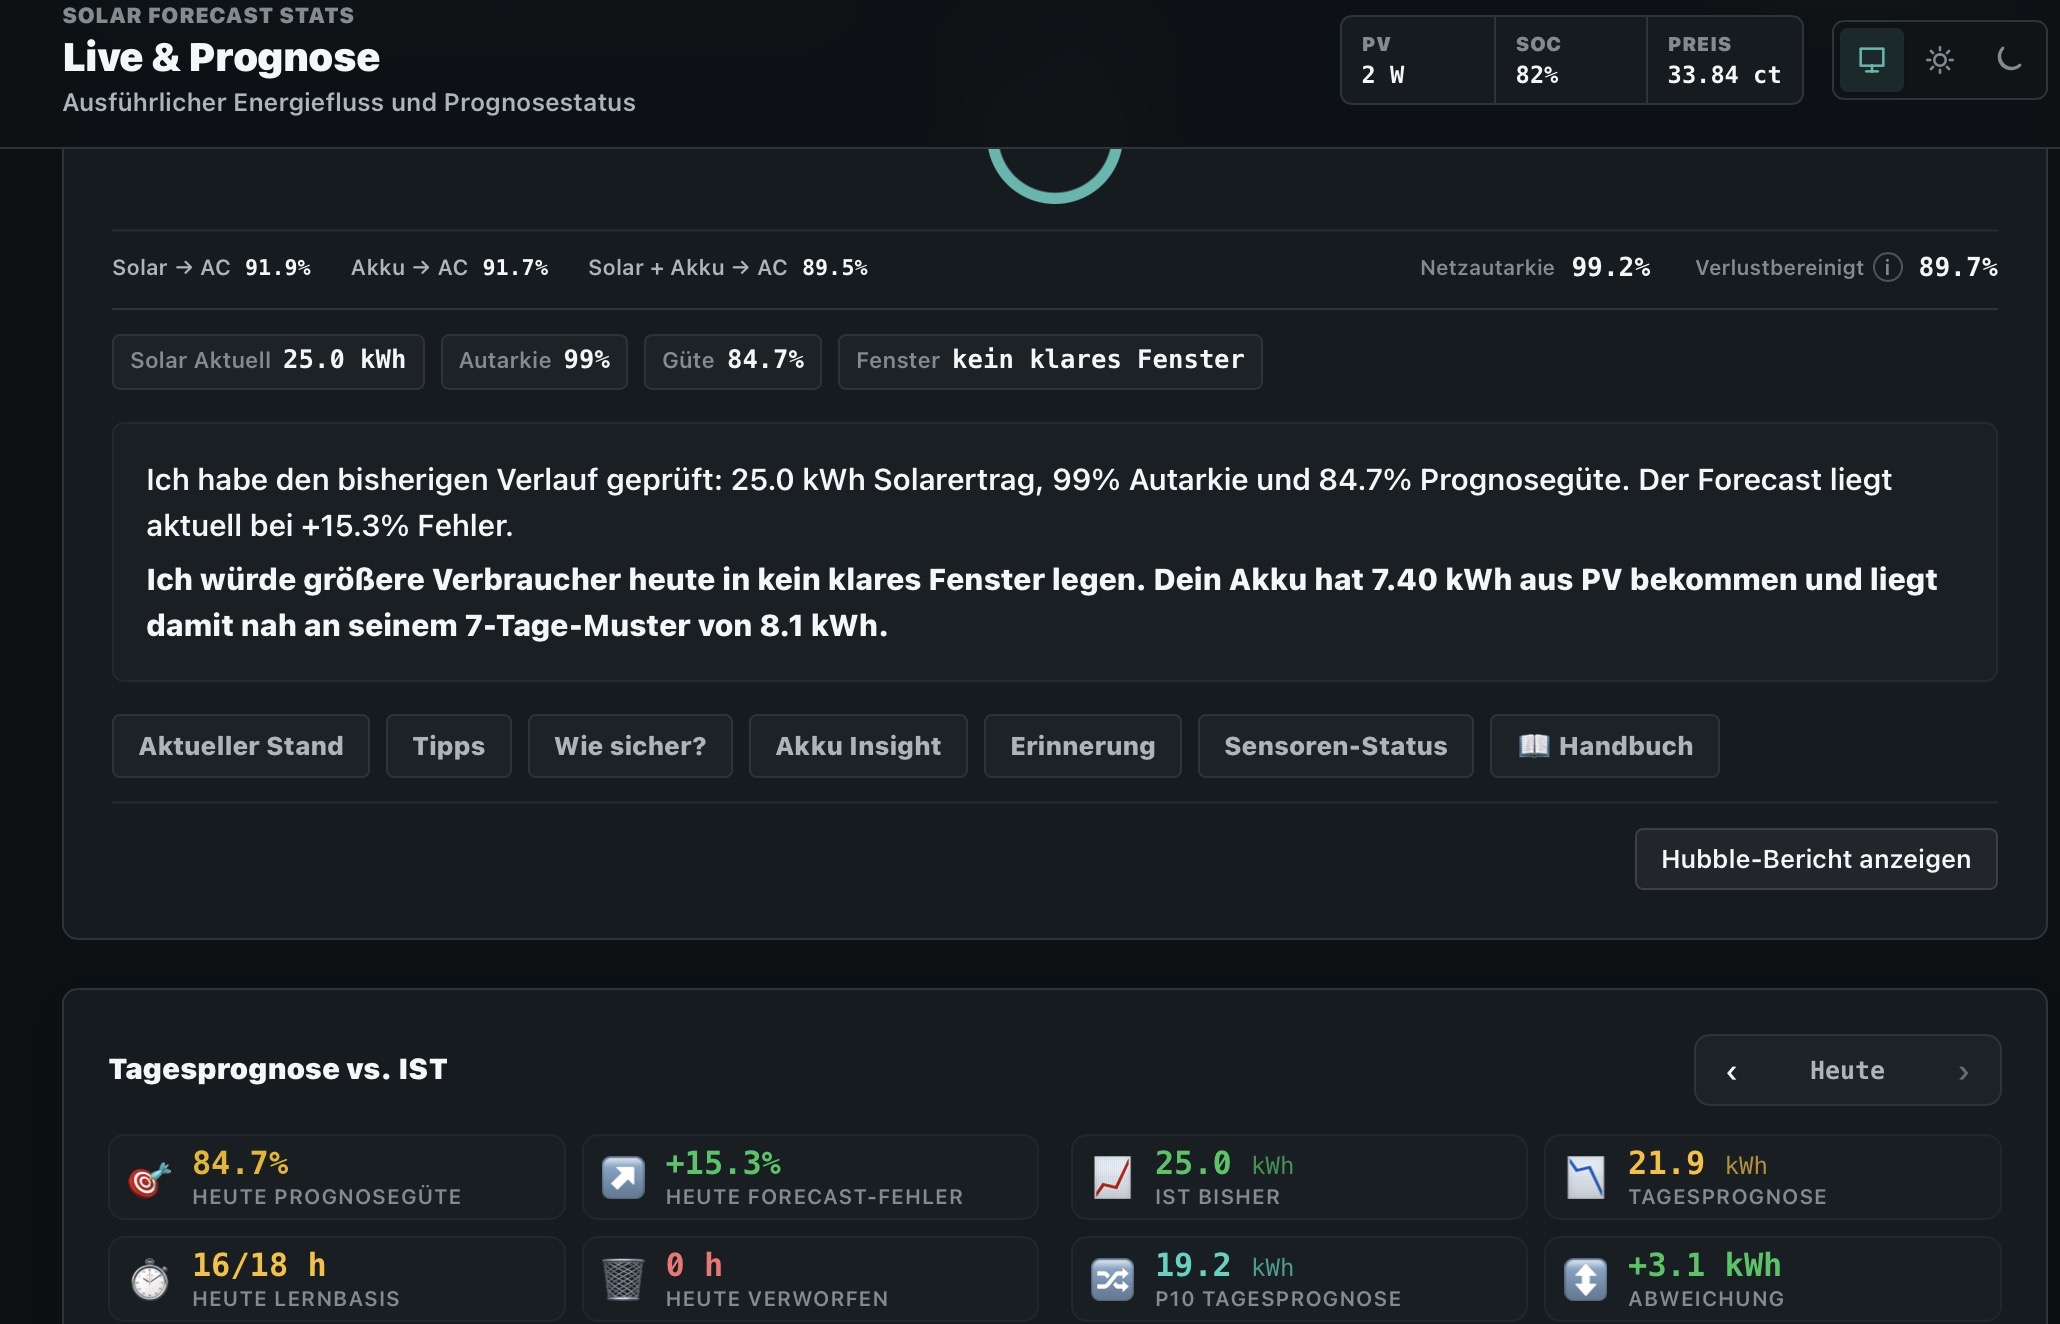The width and height of the screenshot is (2060, 1324).
Task: Select Heute in the day selector
Action: pyautogui.click(x=1847, y=1071)
